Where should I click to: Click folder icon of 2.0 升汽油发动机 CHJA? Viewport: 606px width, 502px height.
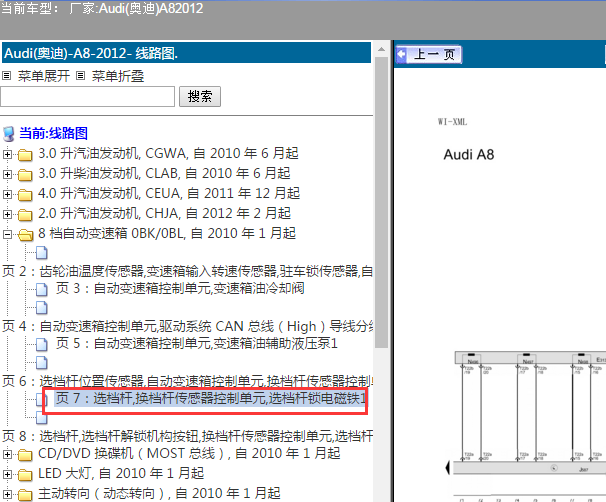(25, 215)
